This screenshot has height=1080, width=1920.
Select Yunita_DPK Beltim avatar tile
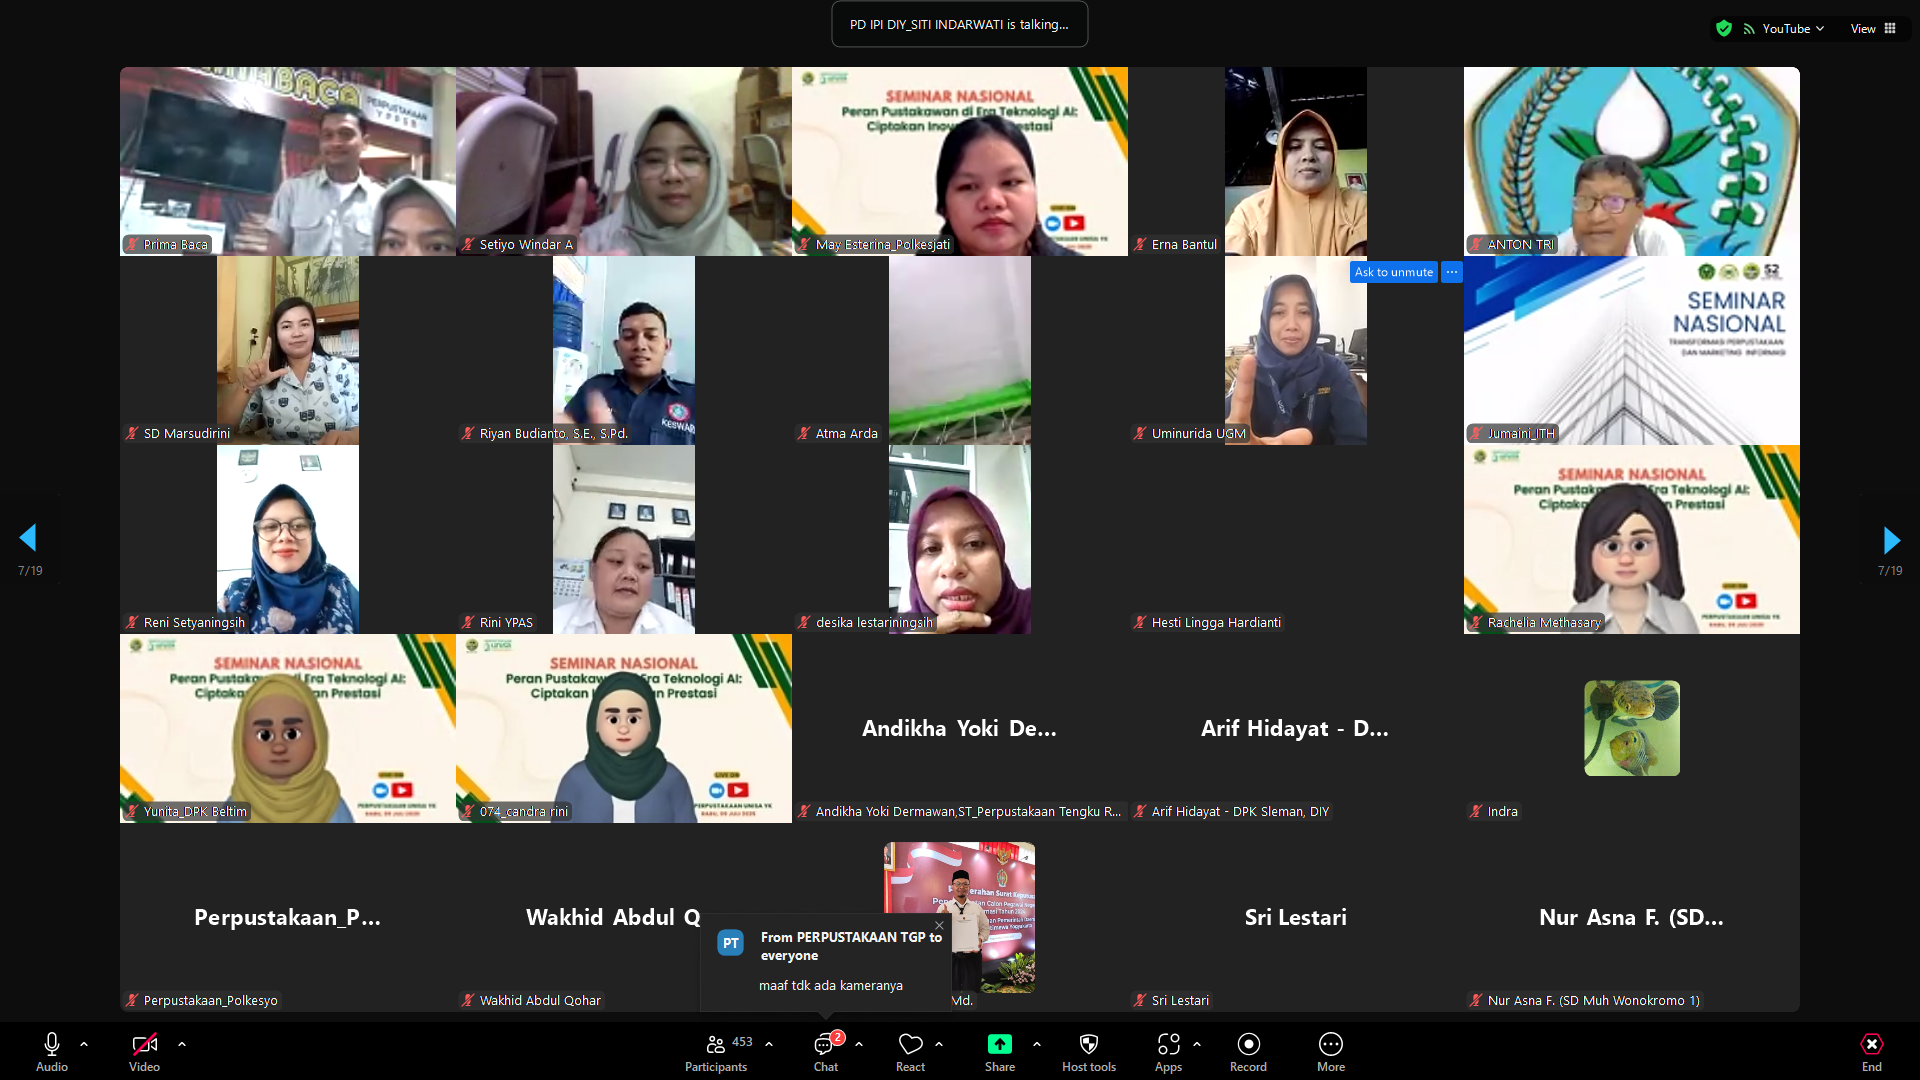[288, 728]
